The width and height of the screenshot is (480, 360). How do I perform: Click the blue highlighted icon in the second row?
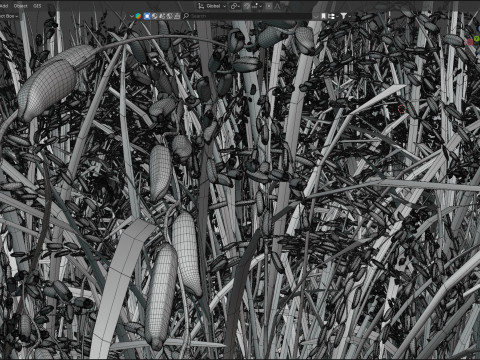(x=147, y=16)
